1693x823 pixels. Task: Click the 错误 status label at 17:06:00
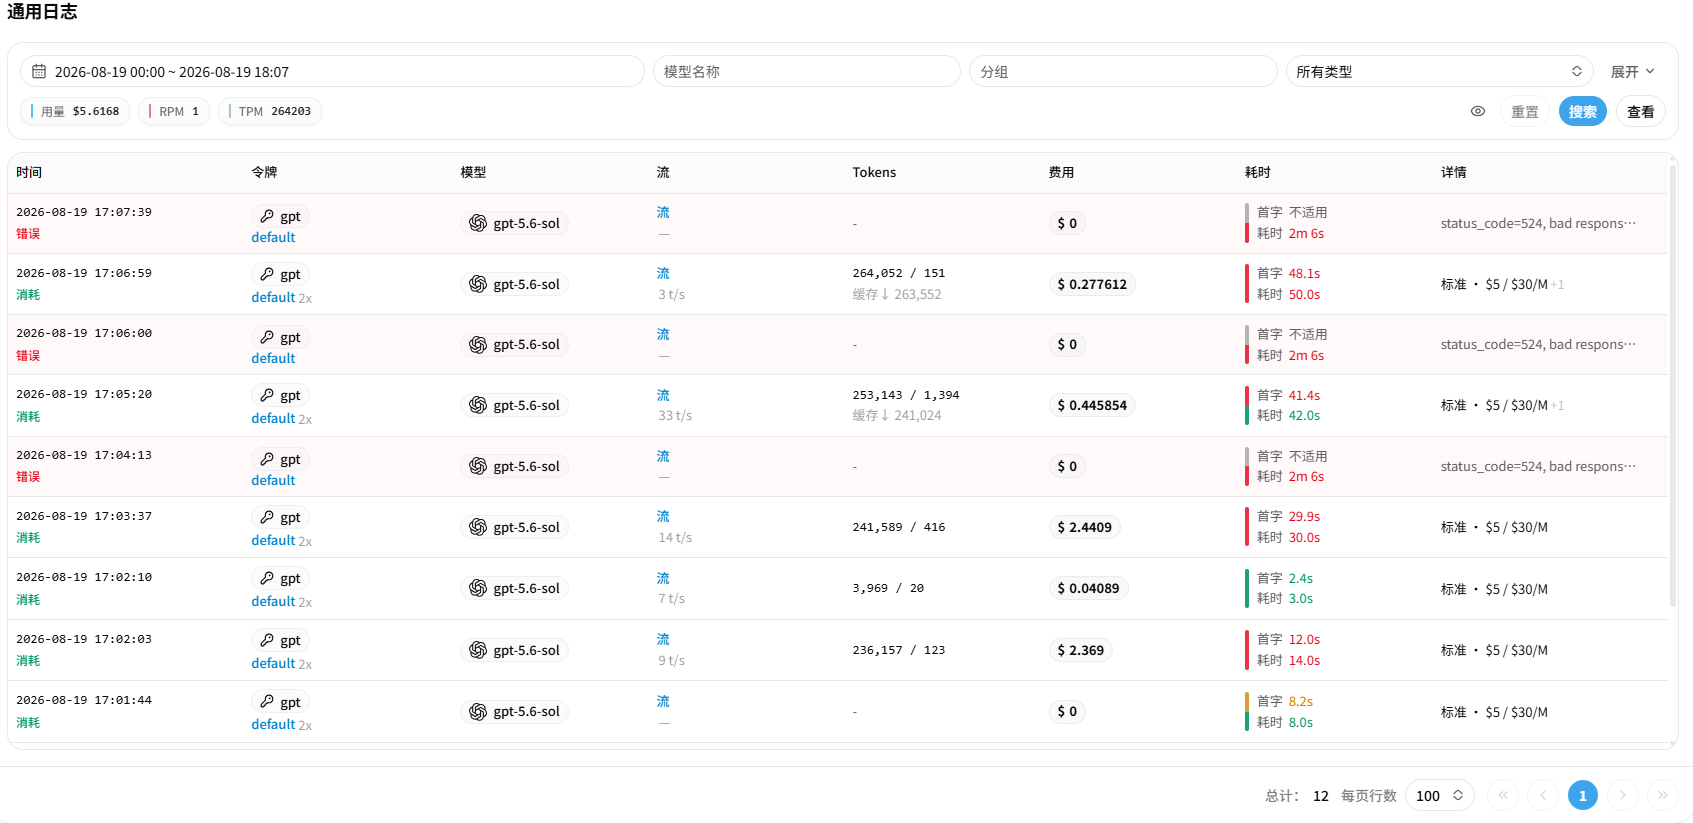click(x=28, y=356)
